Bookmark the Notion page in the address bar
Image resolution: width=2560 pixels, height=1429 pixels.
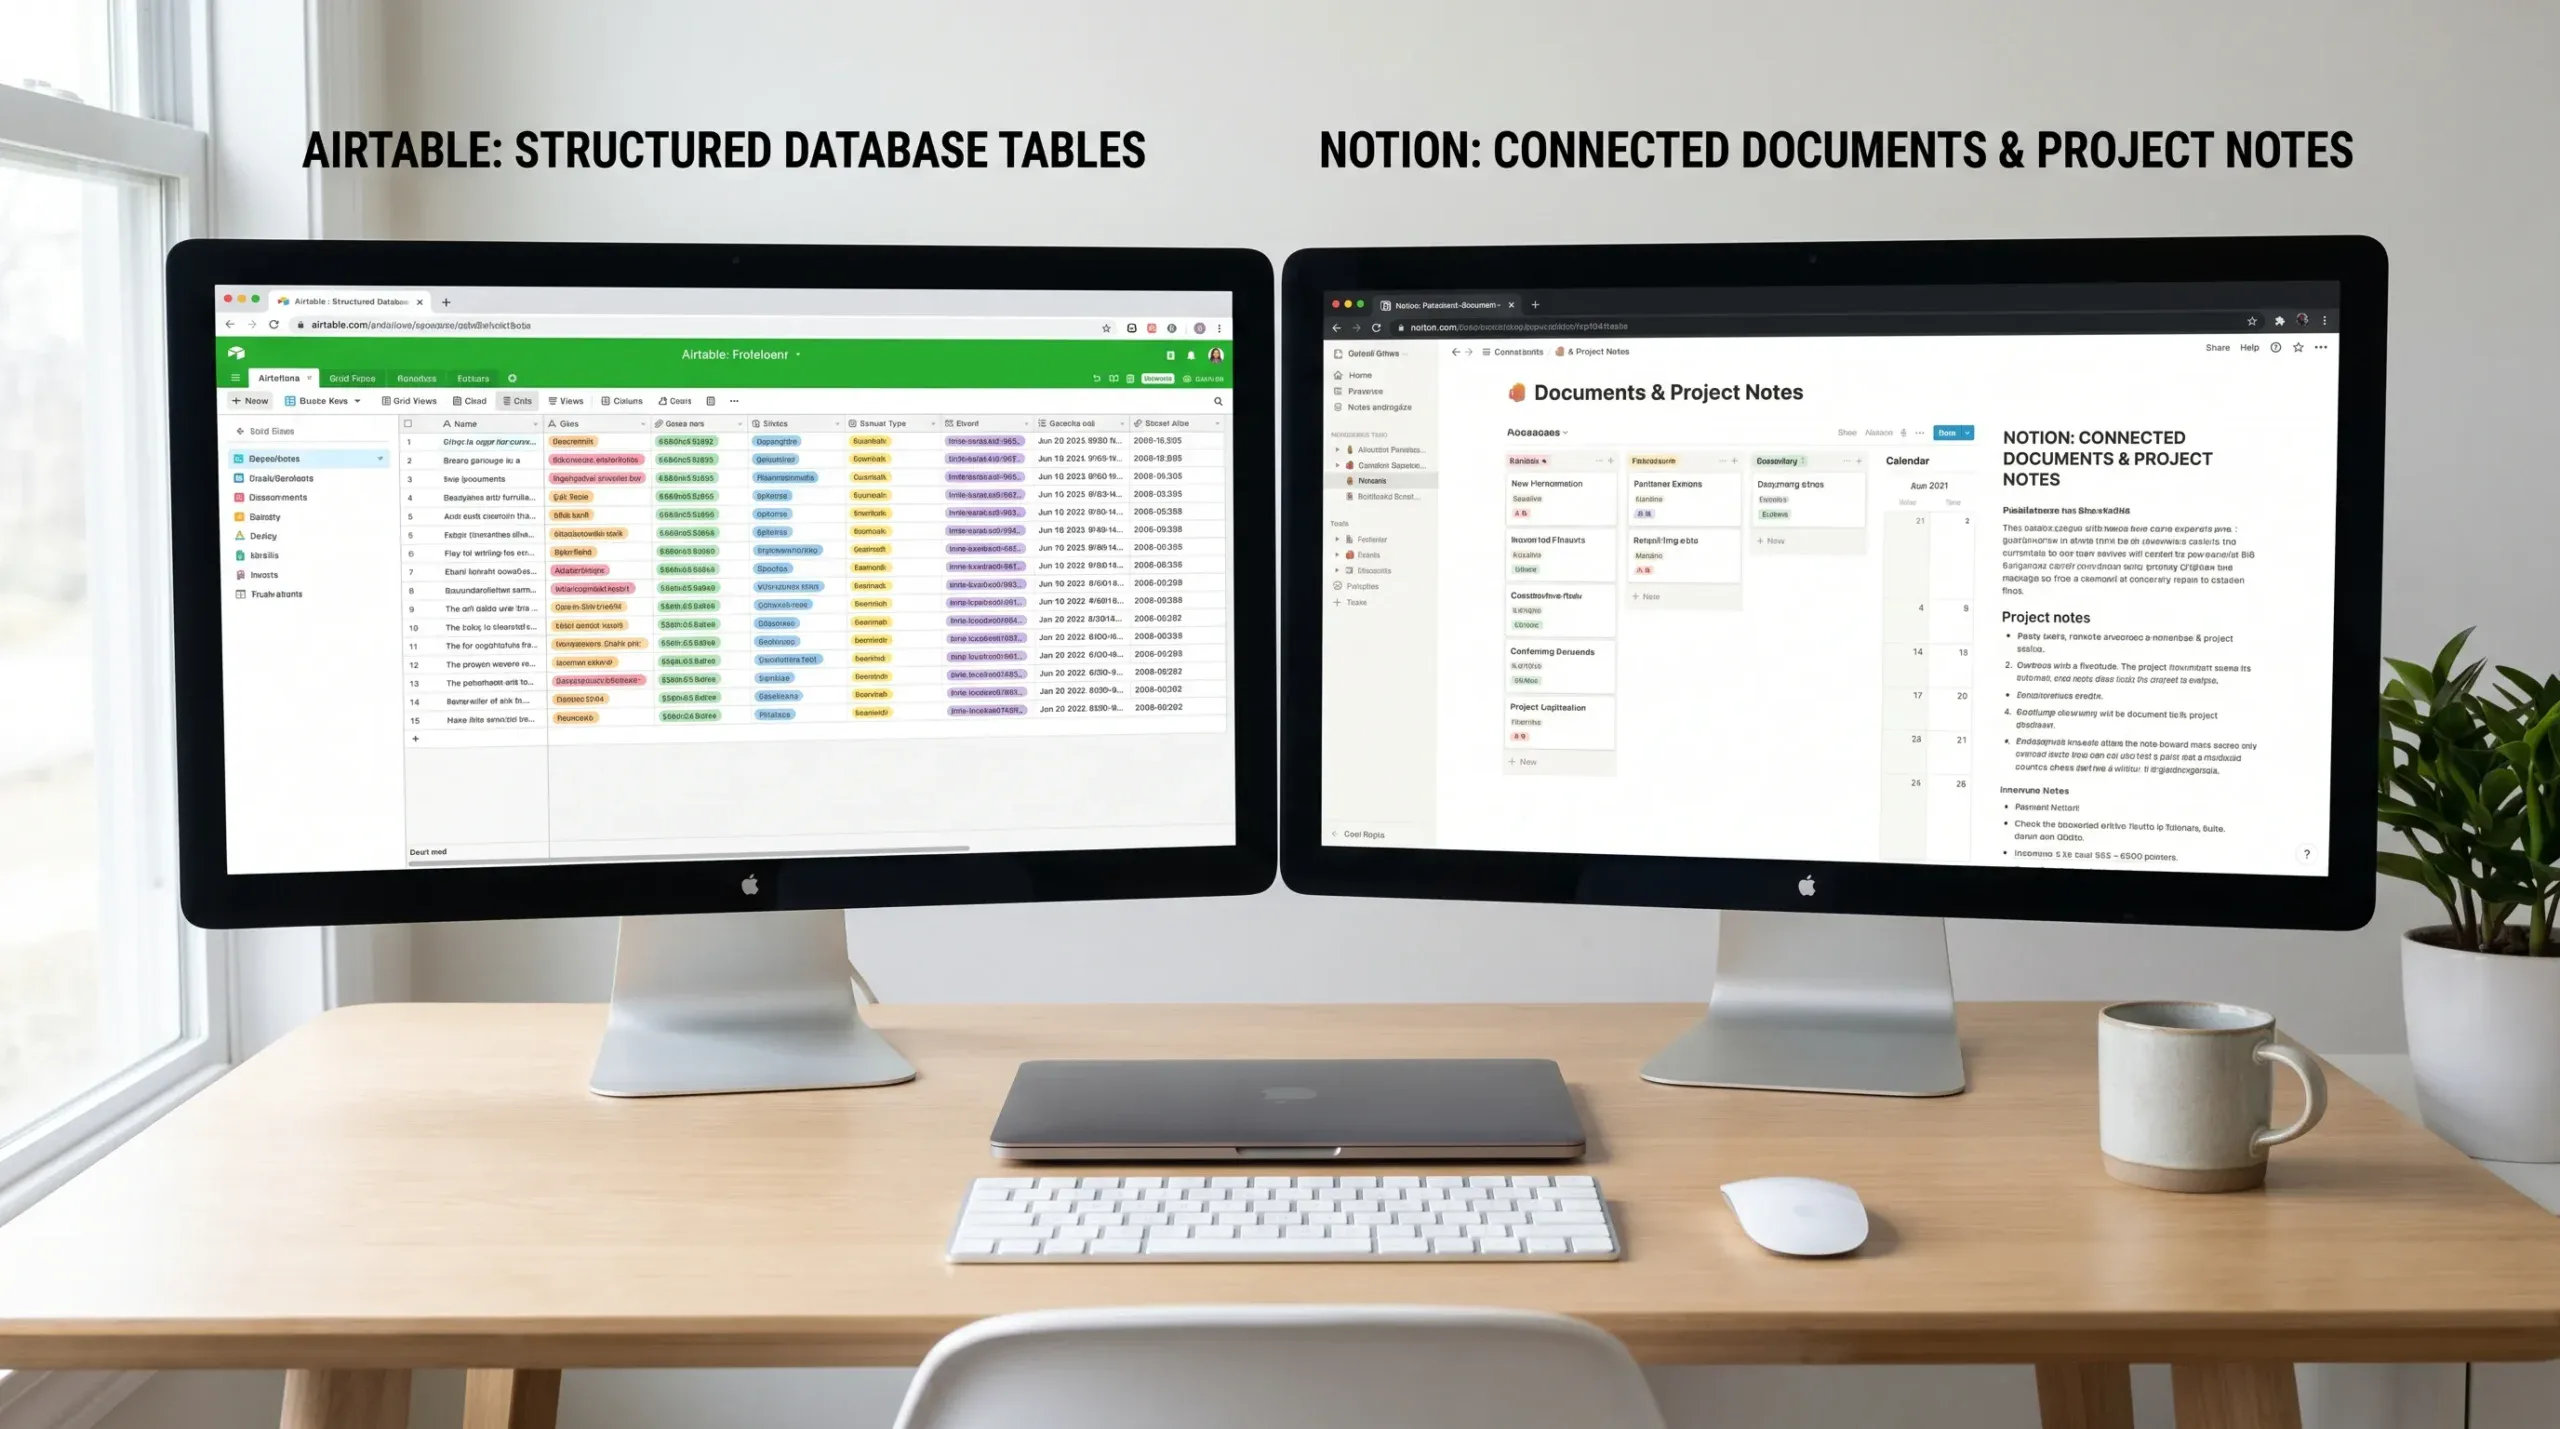2252,321
